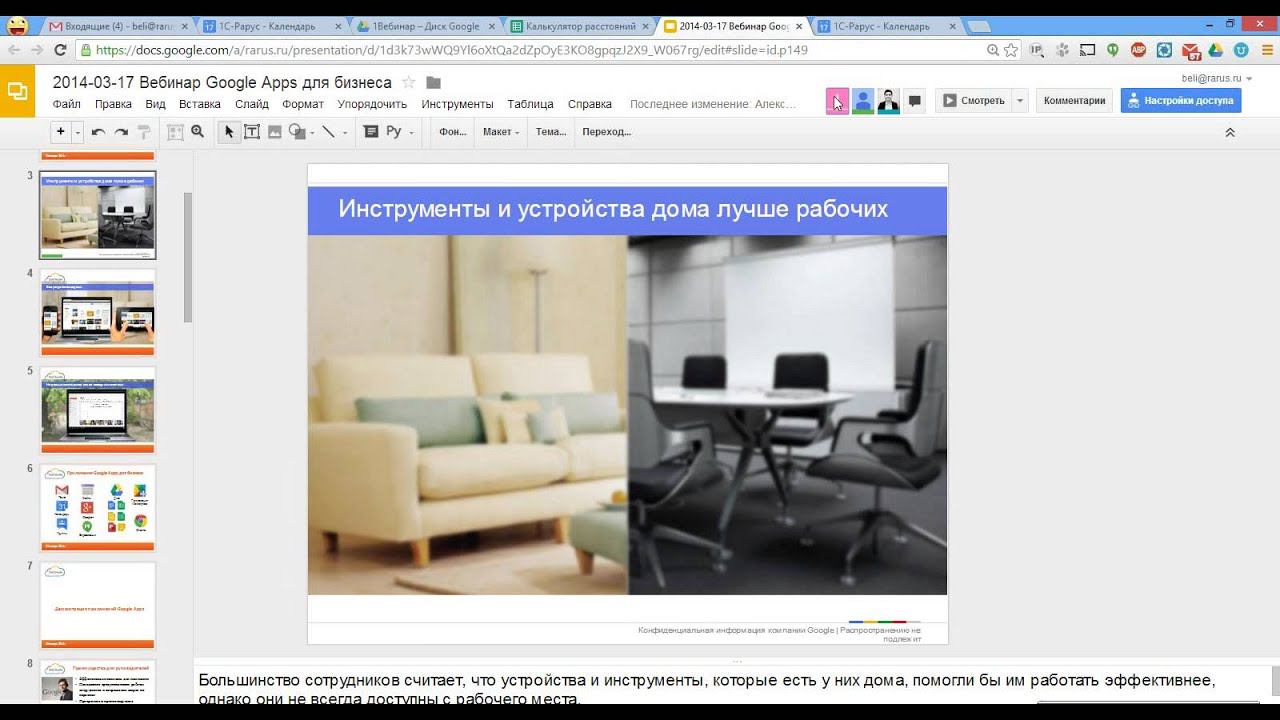Click the collaborator photo avatar
Image resolution: width=1280 pixels, height=720 pixels.
click(x=888, y=101)
